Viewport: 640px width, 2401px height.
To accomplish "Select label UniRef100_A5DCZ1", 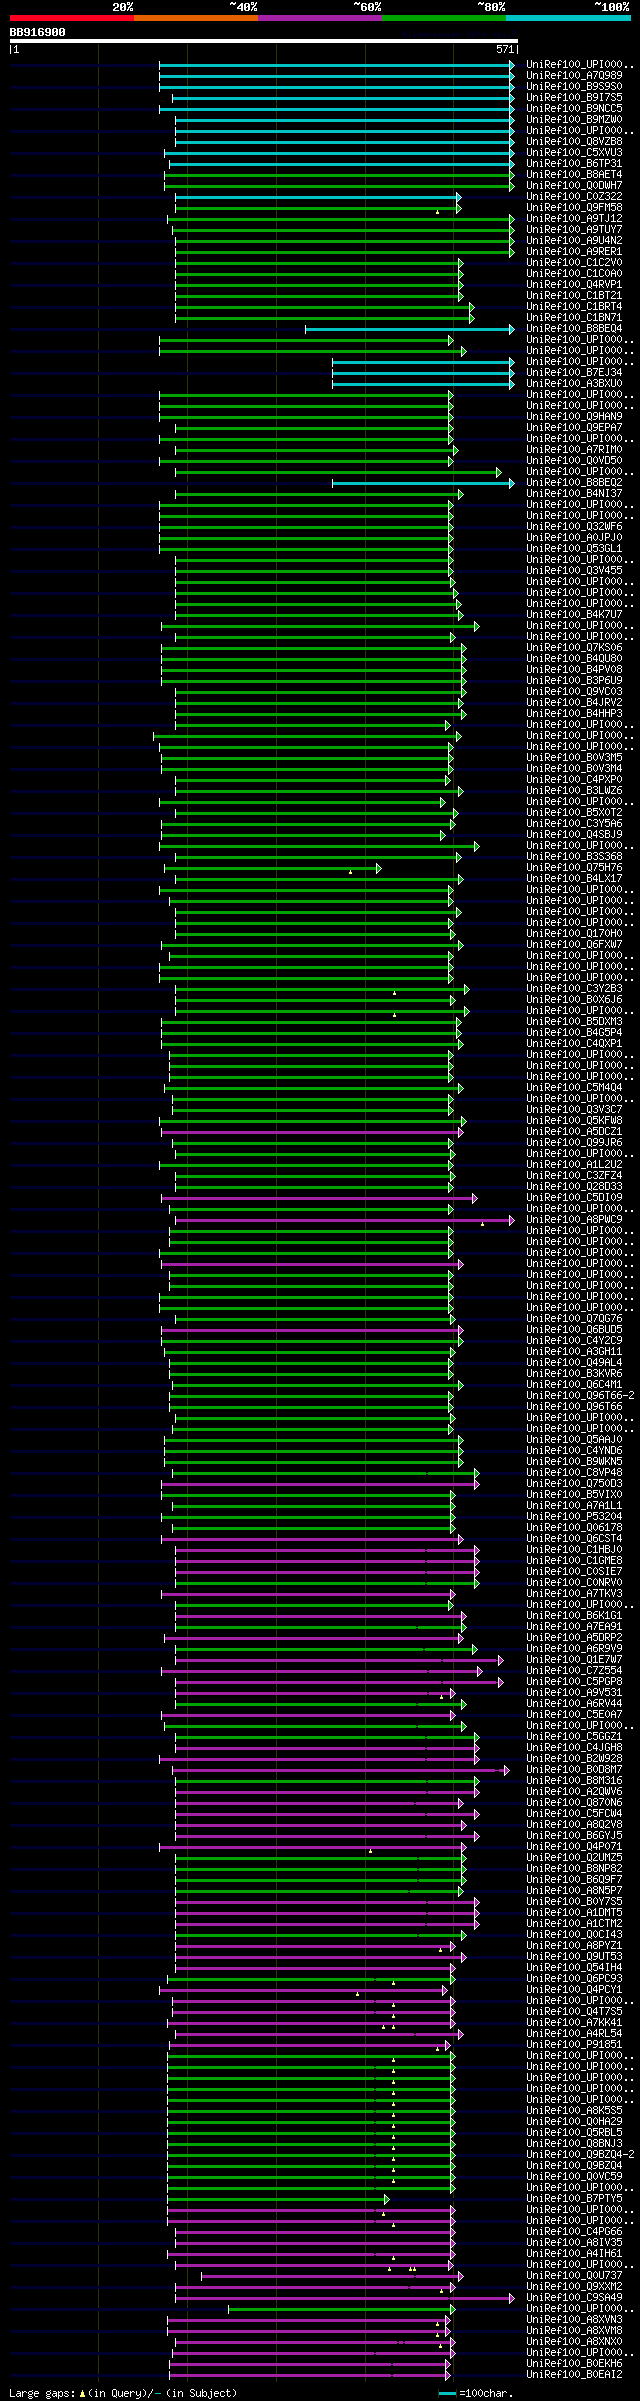I will coord(574,1131).
